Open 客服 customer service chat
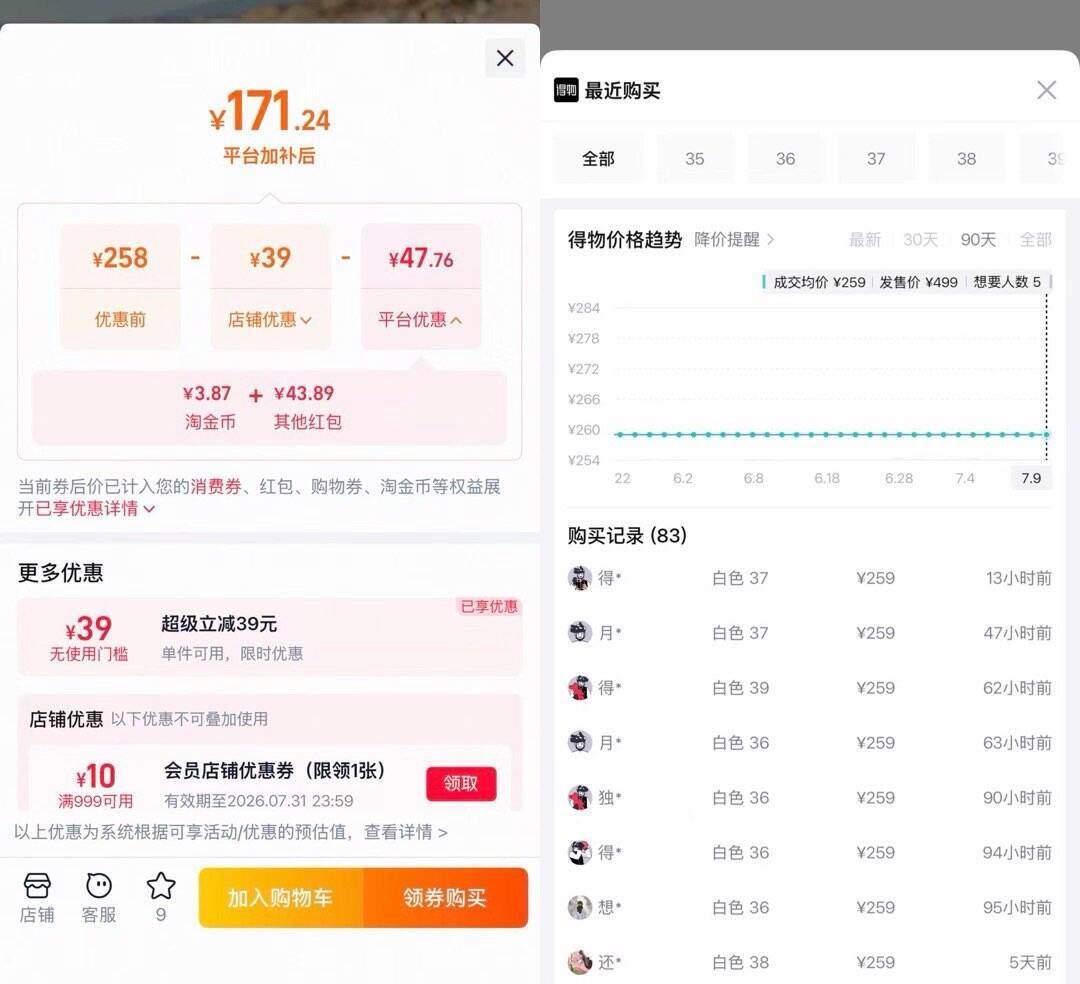The width and height of the screenshot is (1080, 984). point(98,898)
